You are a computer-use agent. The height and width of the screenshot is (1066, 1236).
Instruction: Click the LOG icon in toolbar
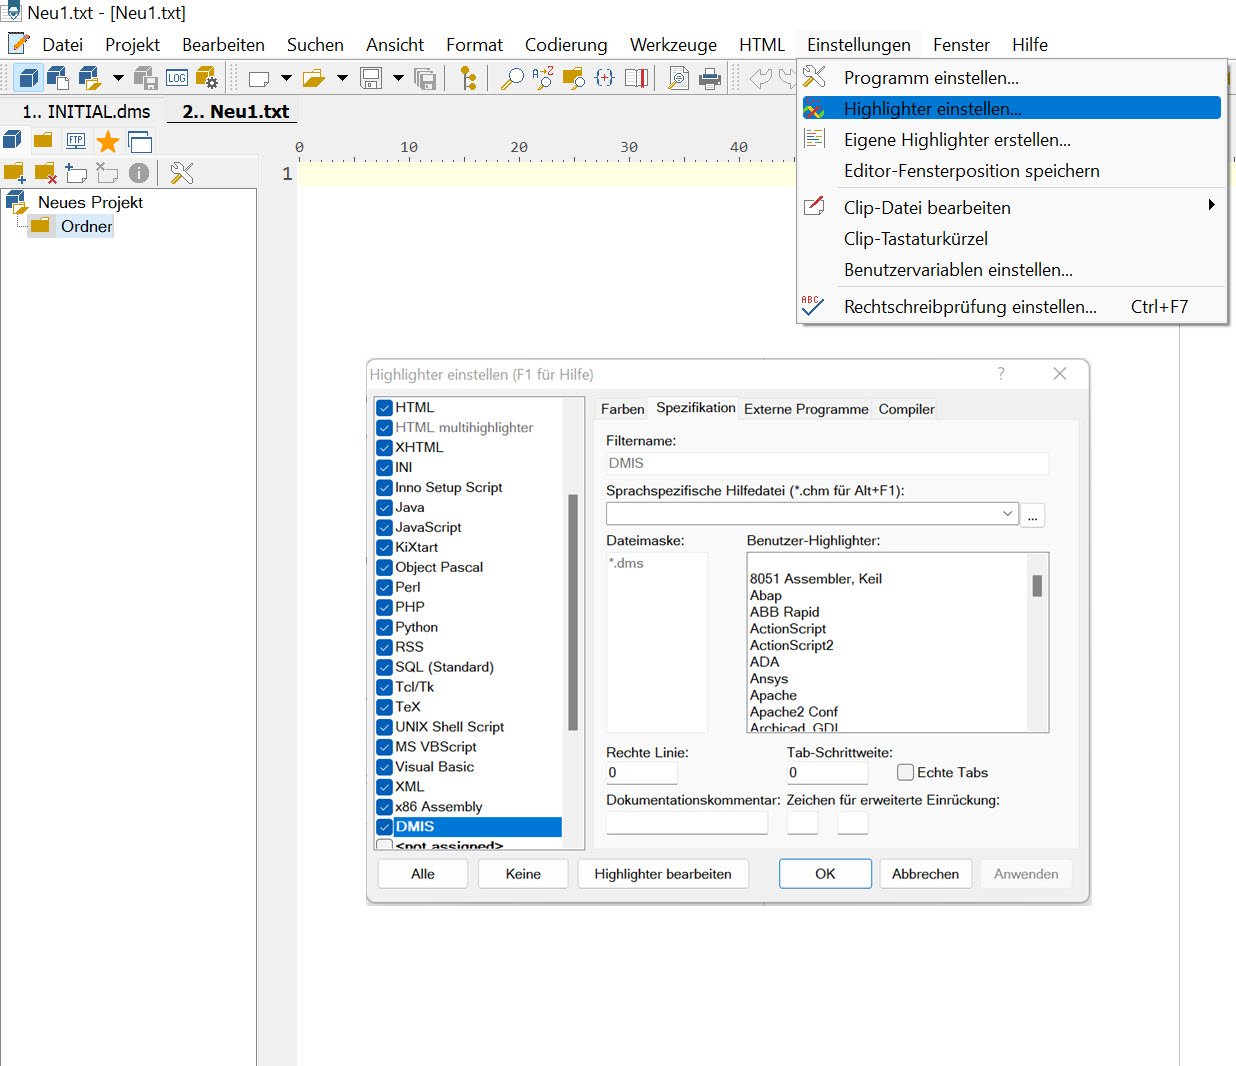click(177, 78)
